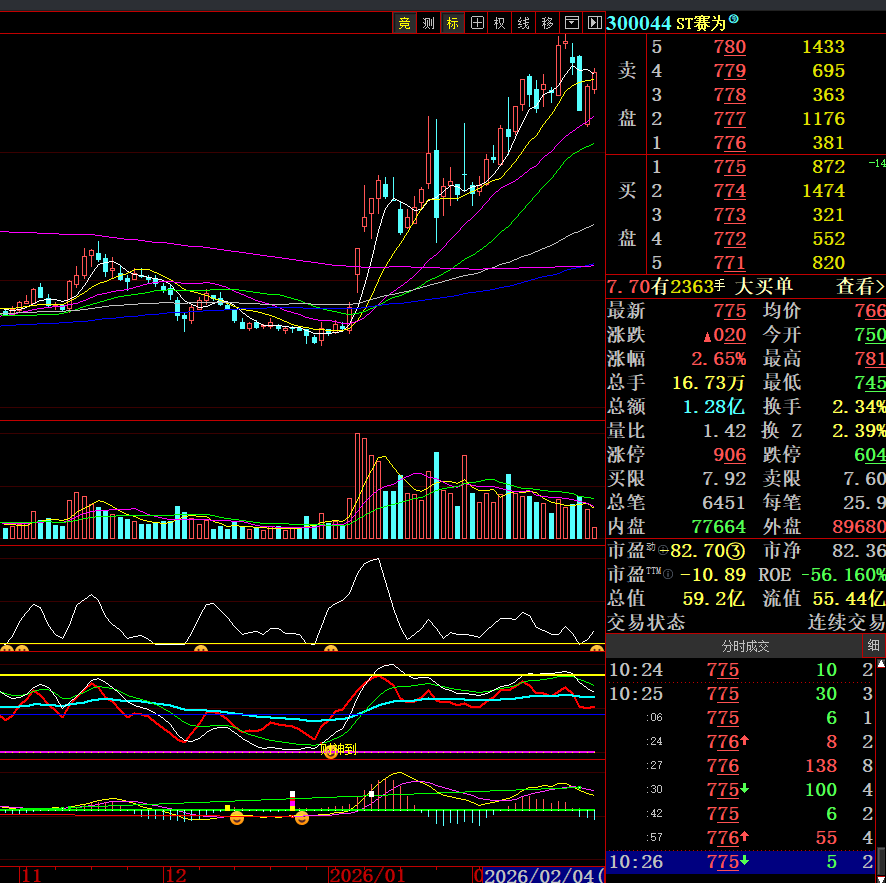Click the info icon beside 市盈TTM
Viewport: 886px width, 883px height.
click(668, 575)
